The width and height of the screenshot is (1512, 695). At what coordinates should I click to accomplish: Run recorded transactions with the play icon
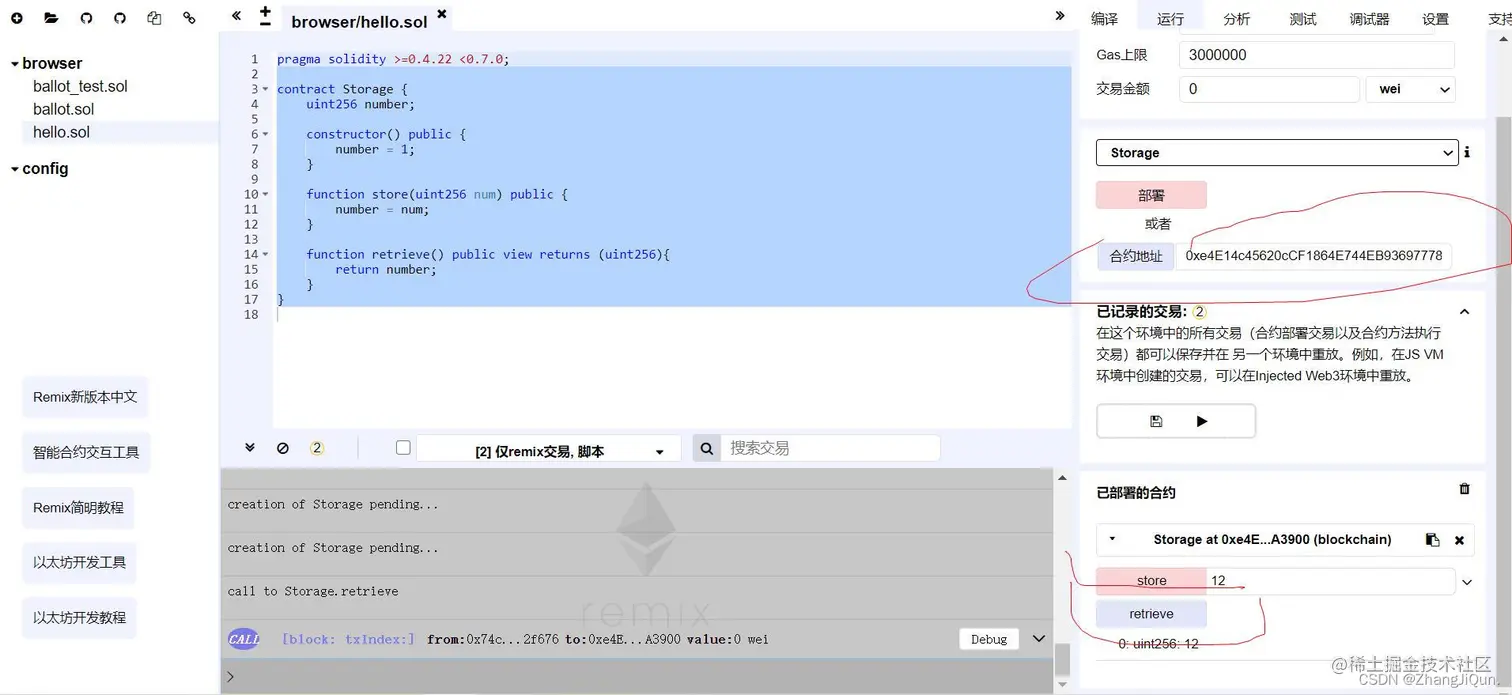[1202, 421]
